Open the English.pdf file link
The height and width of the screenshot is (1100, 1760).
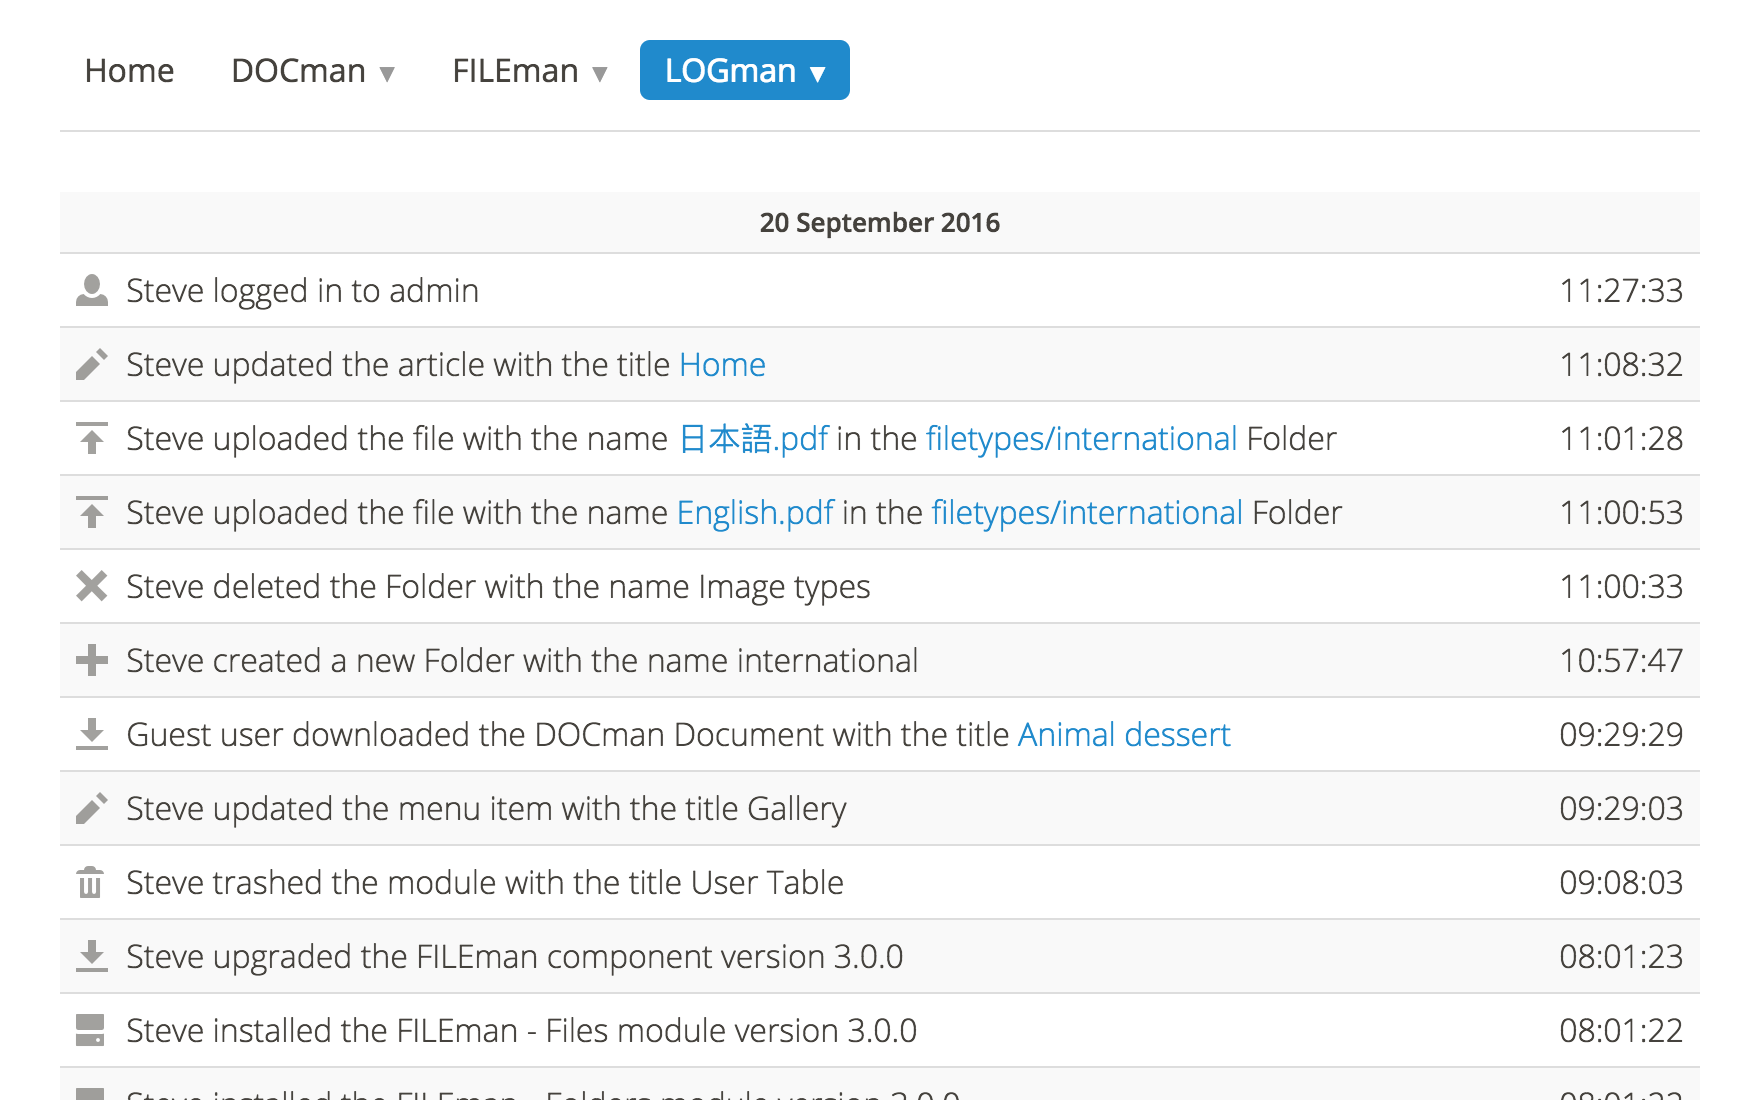(x=755, y=513)
